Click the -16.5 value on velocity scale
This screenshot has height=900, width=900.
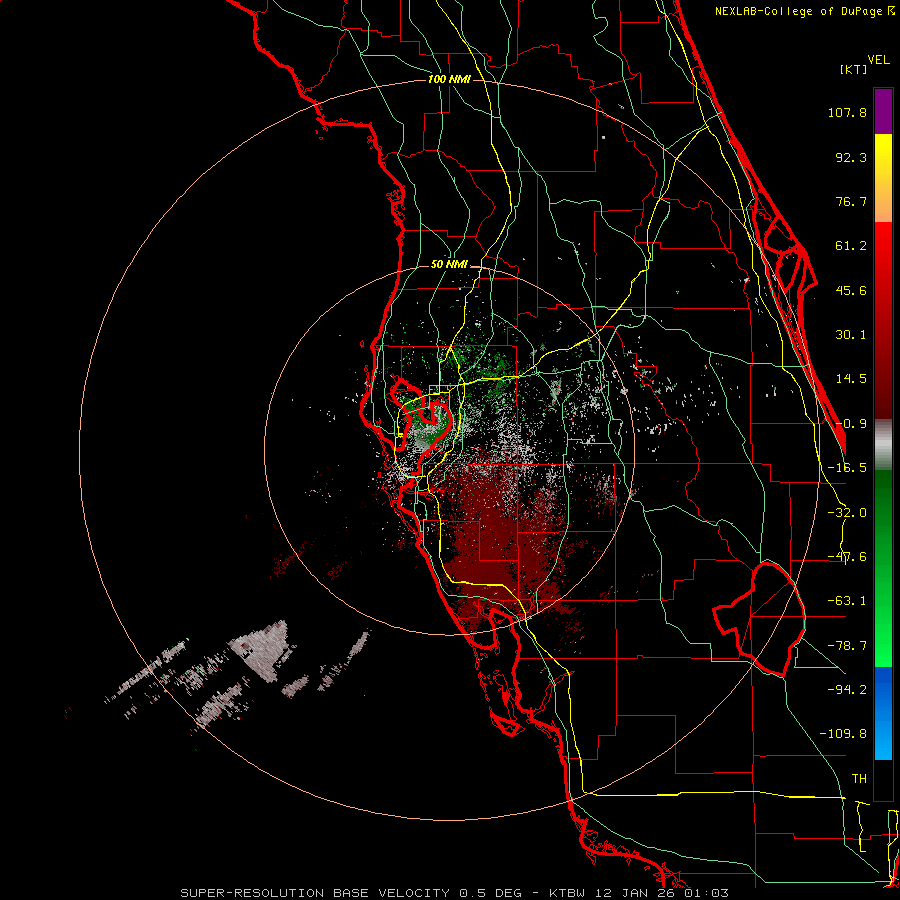(x=847, y=468)
